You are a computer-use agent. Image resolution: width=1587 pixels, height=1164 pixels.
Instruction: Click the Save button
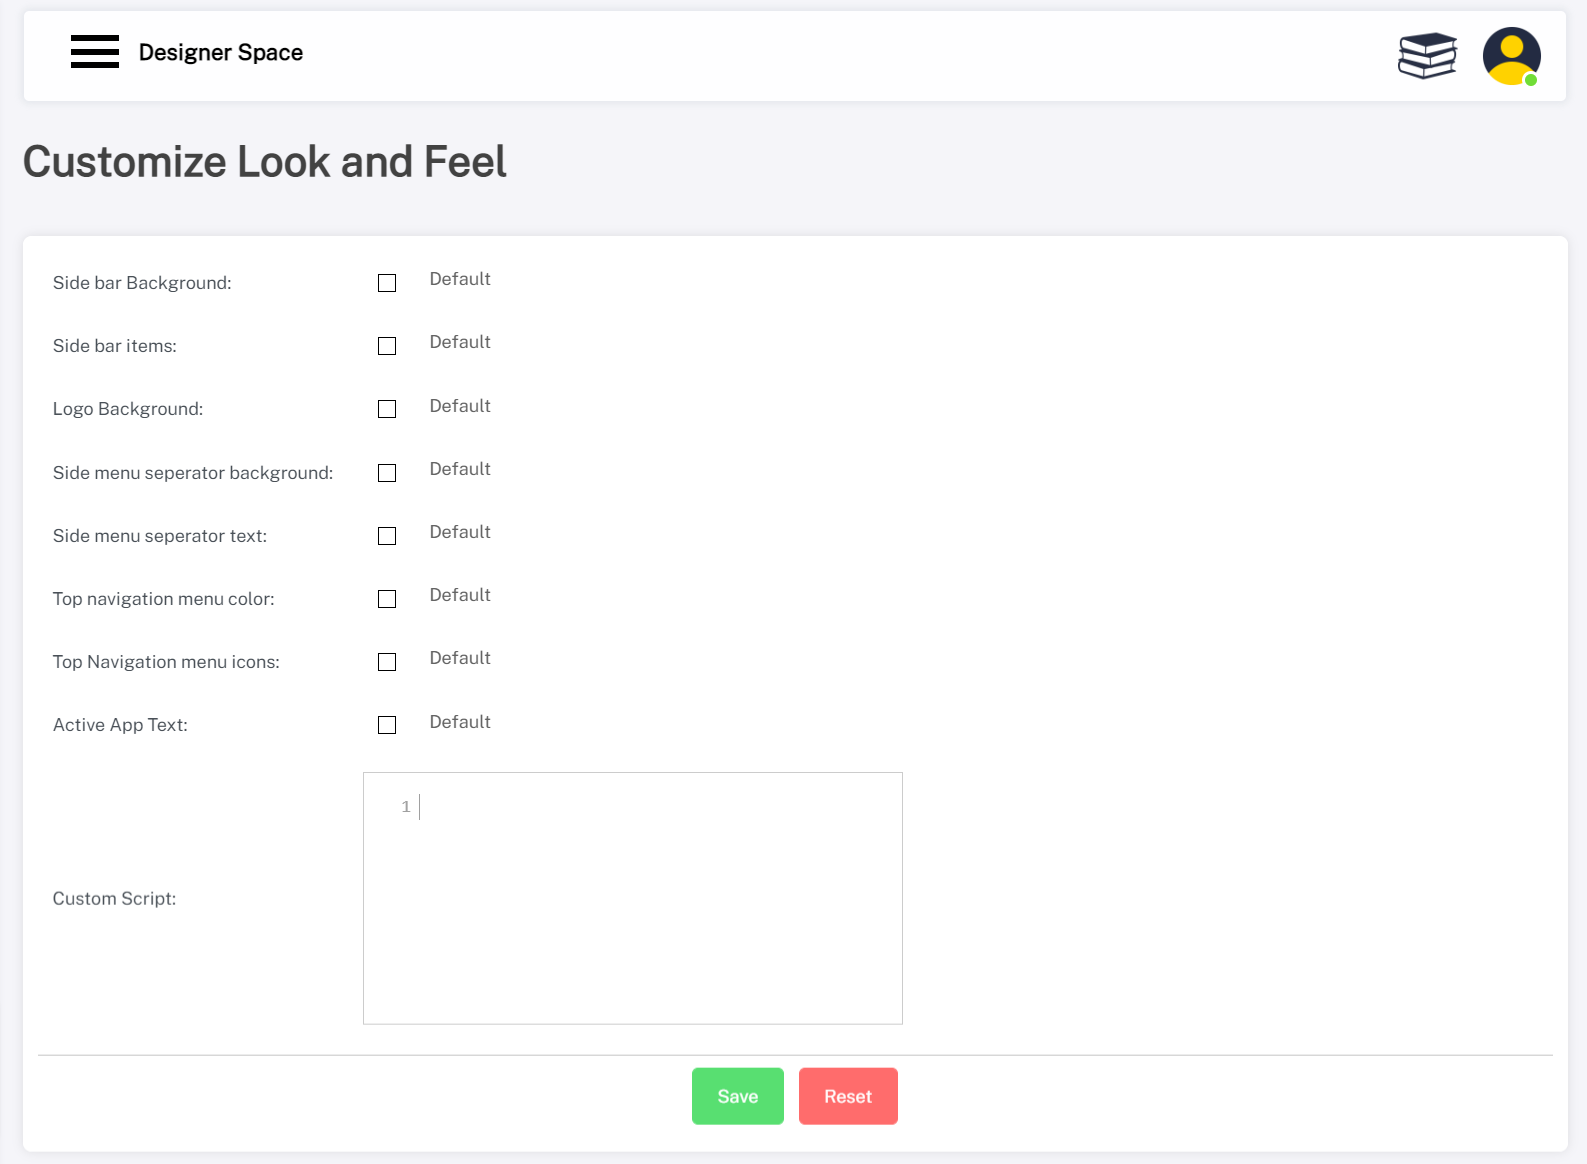(x=737, y=1096)
